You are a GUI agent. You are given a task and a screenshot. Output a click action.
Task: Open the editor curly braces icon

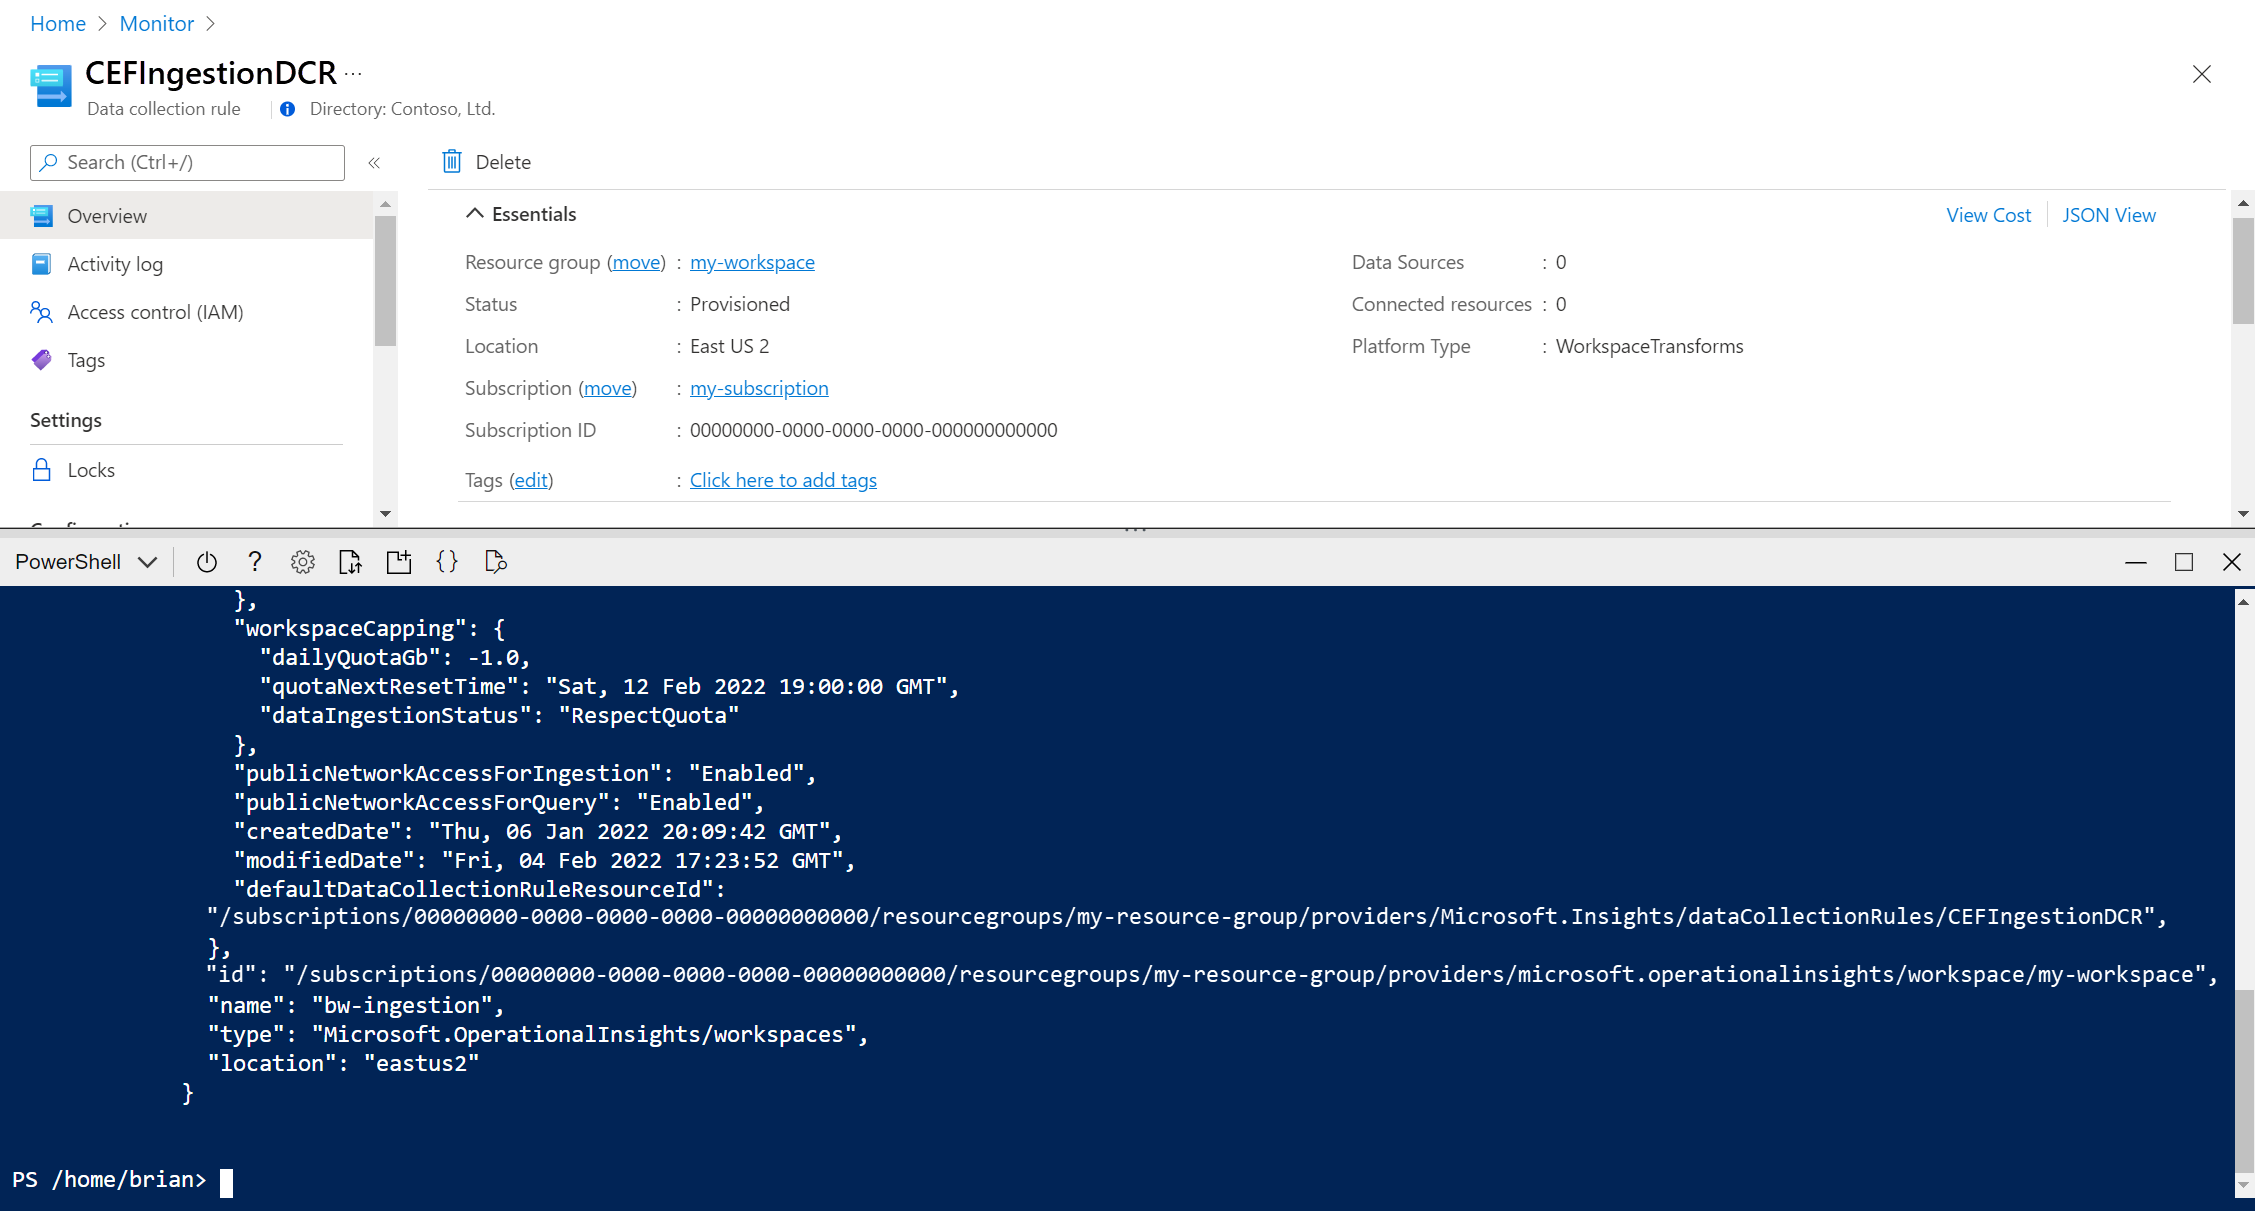coord(447,562)
